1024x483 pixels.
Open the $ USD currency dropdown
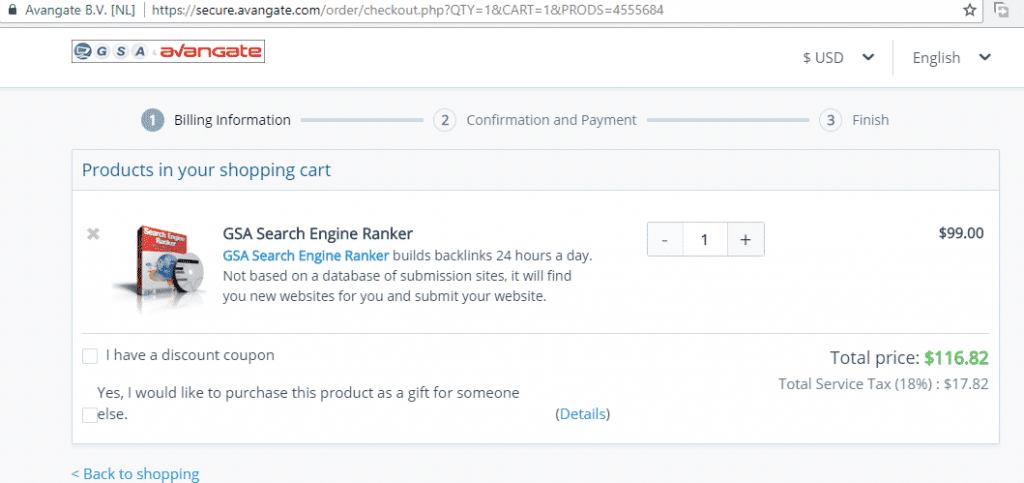click(x=839, y=57)
